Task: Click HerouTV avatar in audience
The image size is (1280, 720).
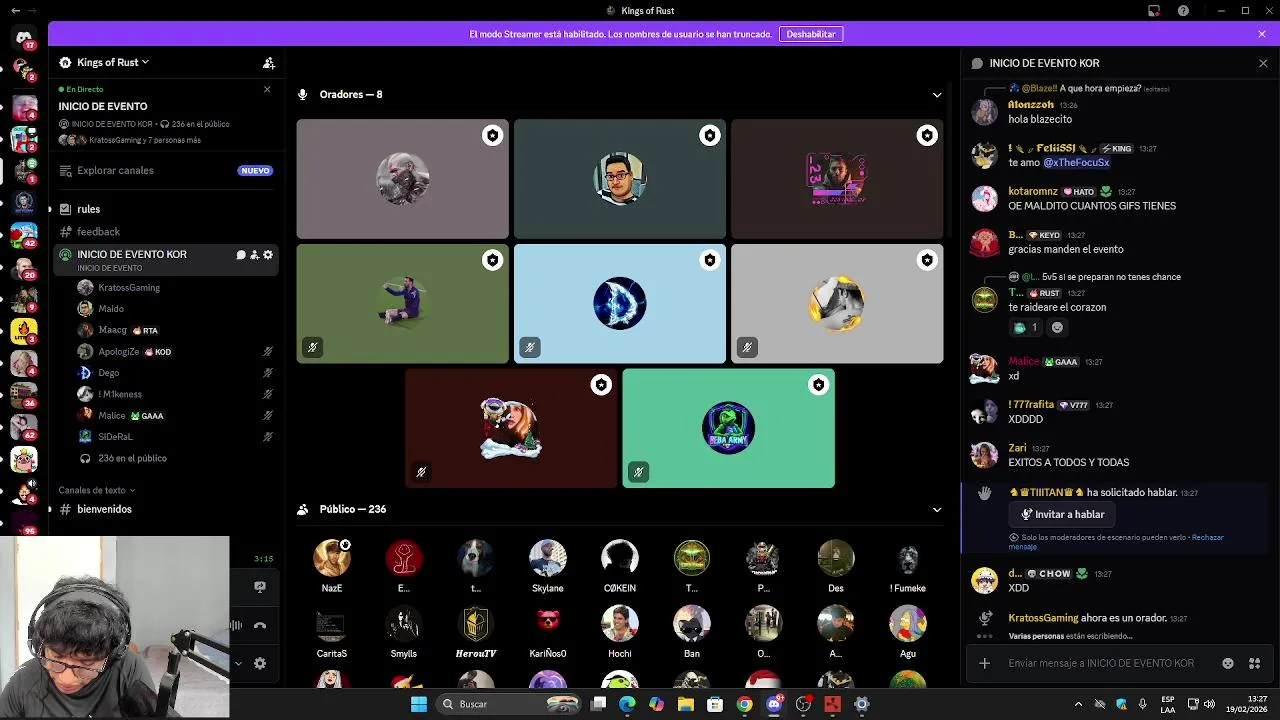Action: [476, 623]
